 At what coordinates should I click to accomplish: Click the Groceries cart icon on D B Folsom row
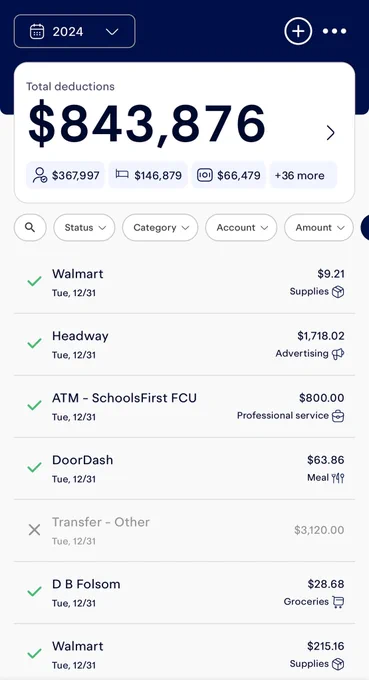pyautogui.click(x=338, y=602)
